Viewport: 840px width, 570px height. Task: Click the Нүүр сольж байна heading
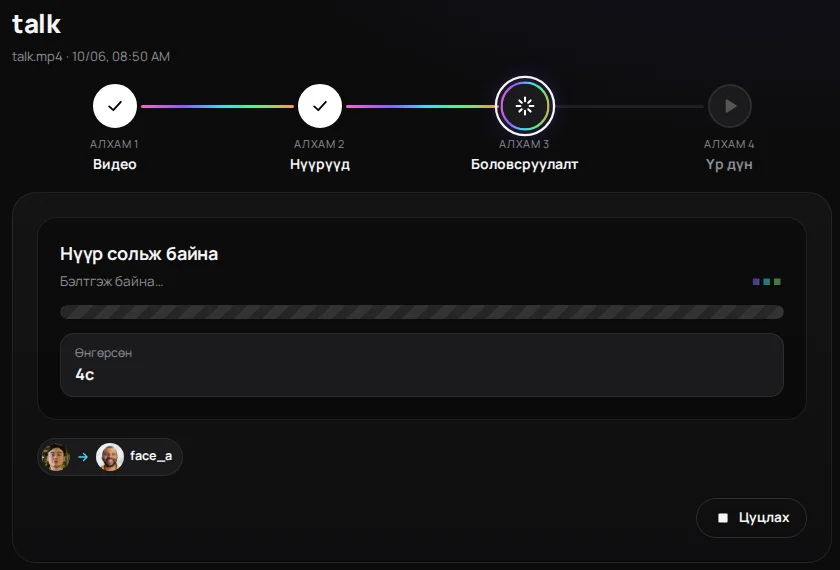tap(139, 254)
